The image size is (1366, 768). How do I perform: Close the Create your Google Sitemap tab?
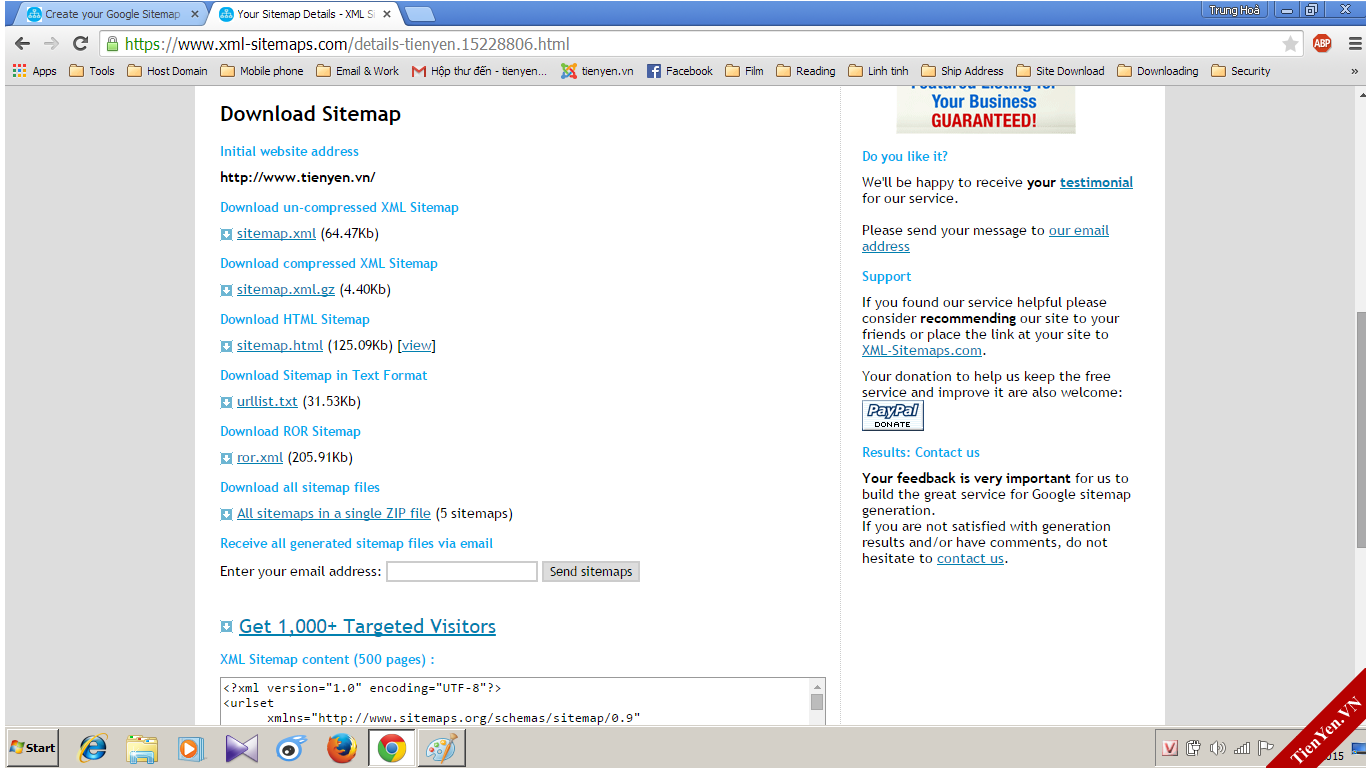(x=194, y=14)
